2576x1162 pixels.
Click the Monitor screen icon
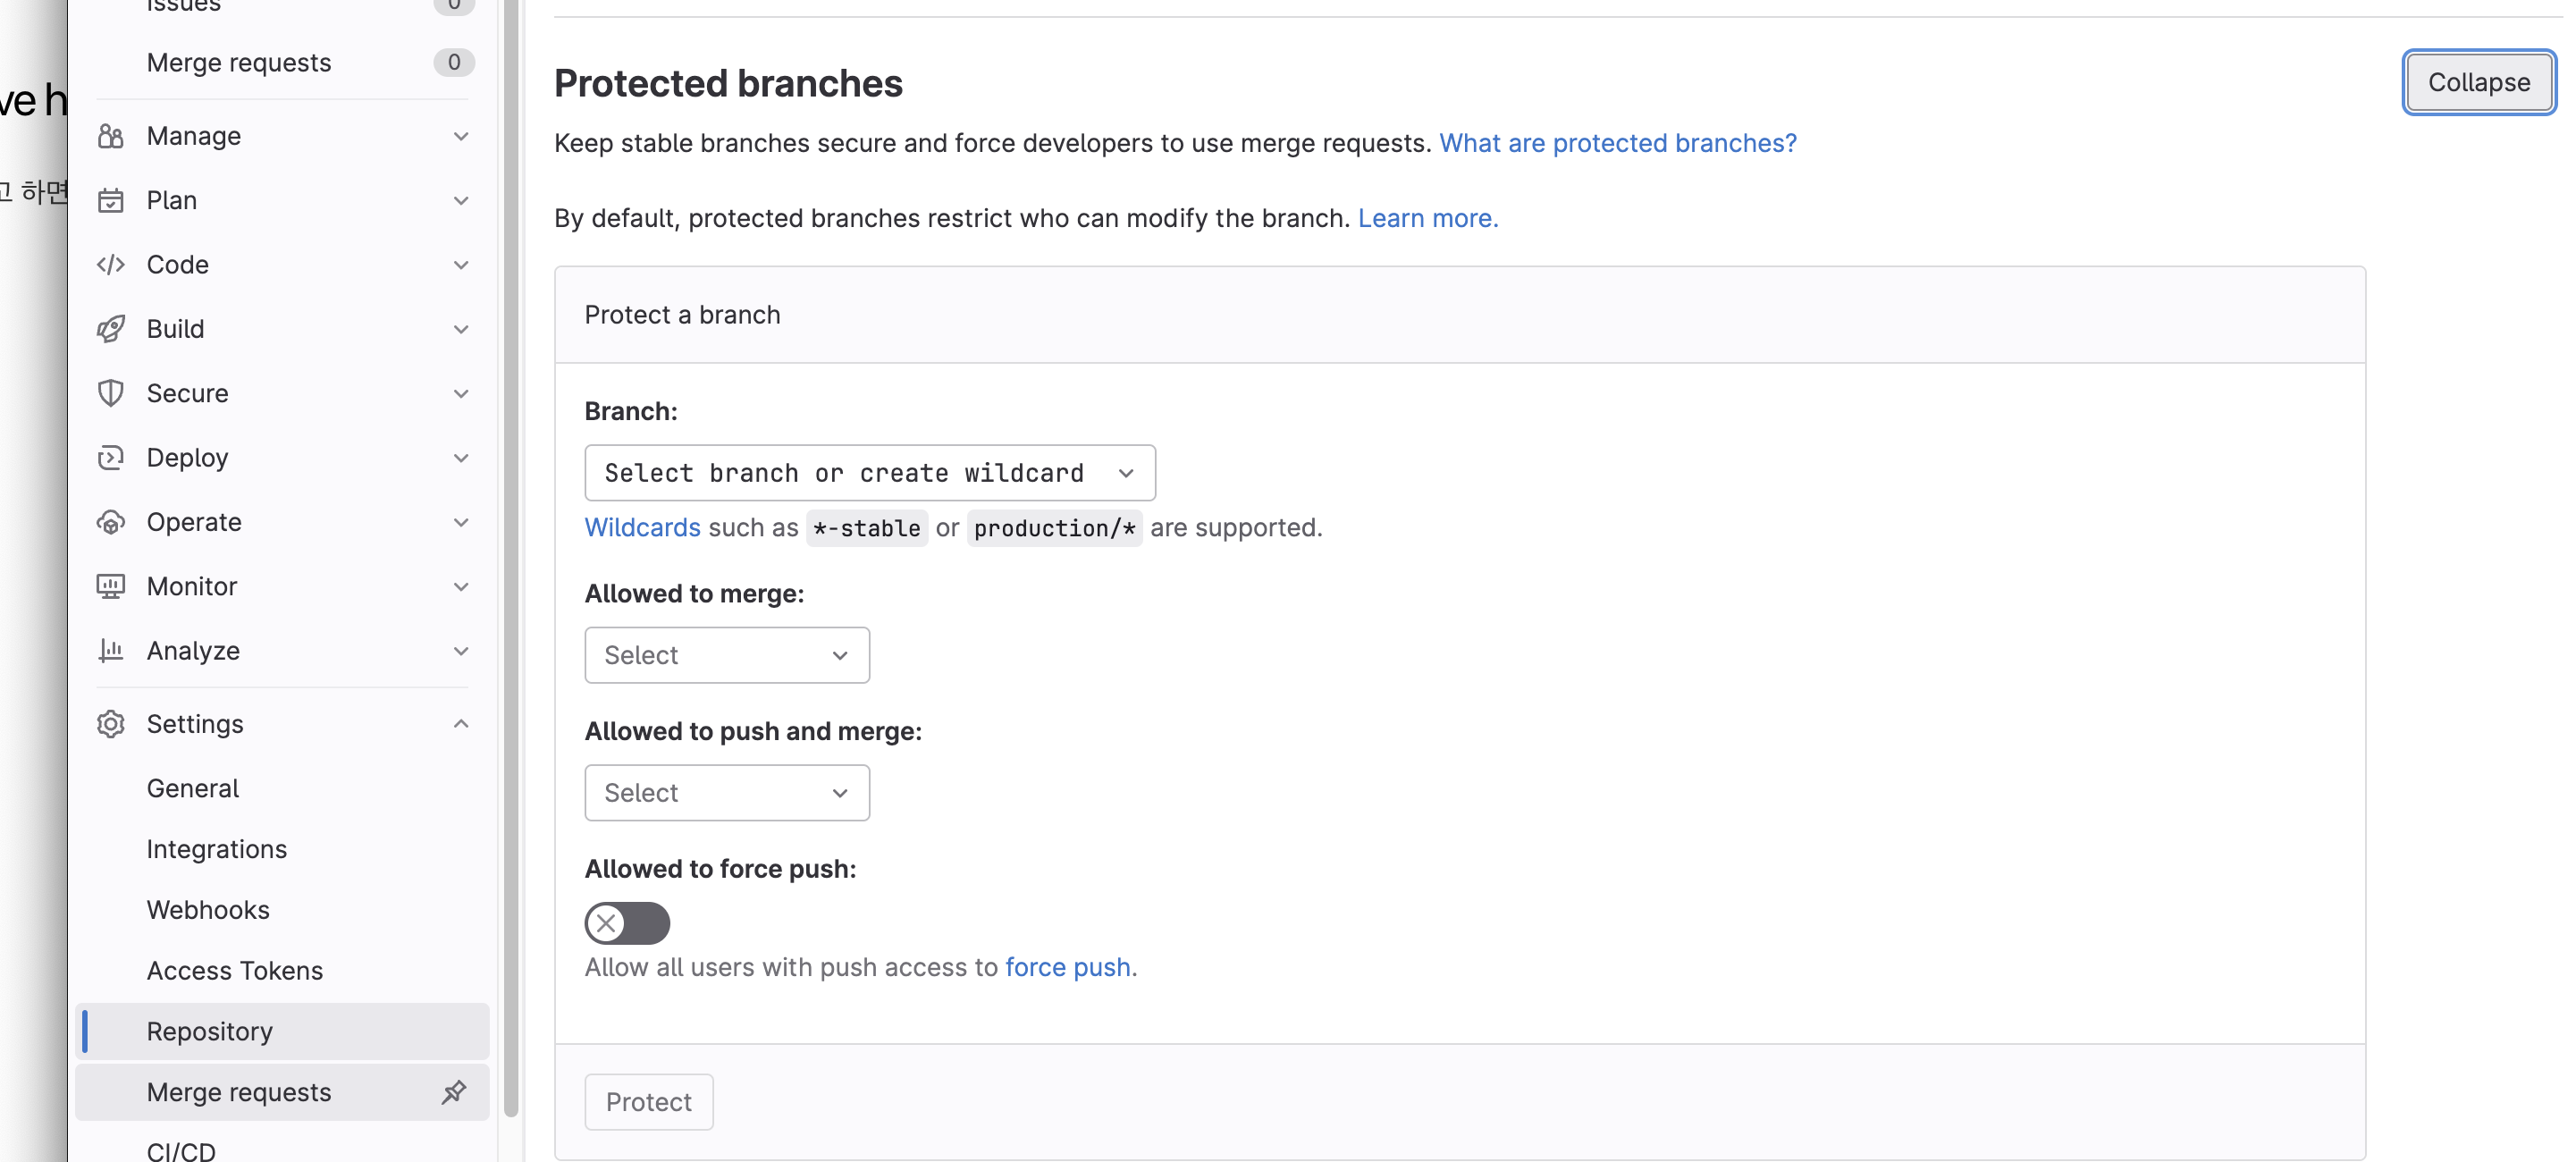[x=110, y=586]
